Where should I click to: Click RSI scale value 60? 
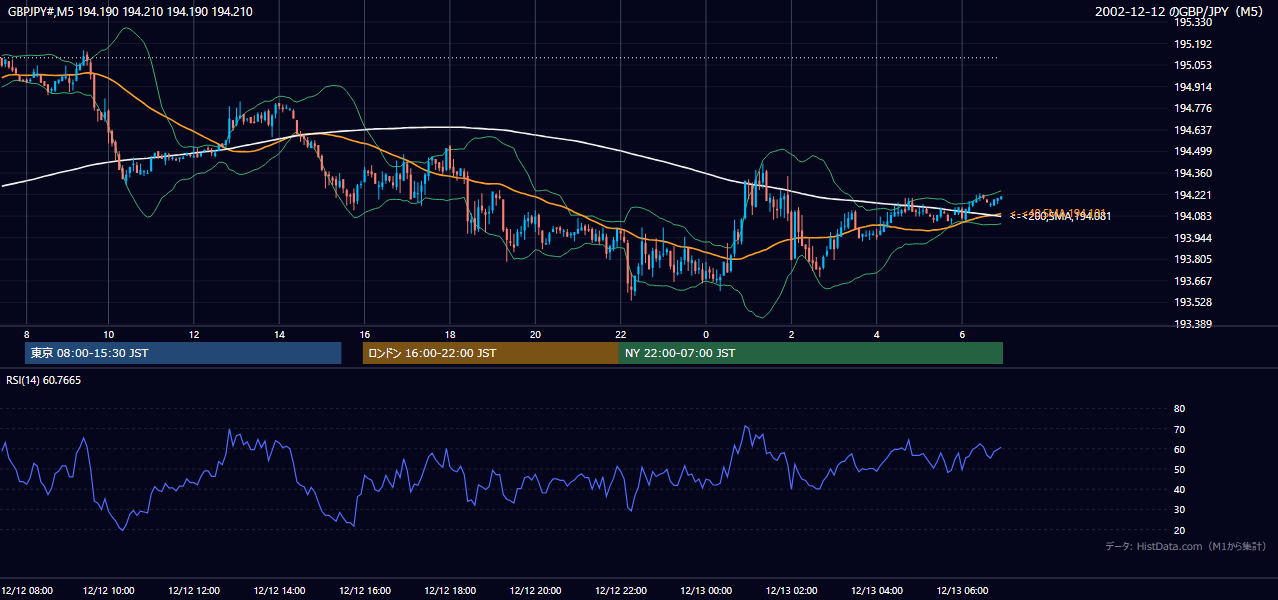tap(1179, 449)
